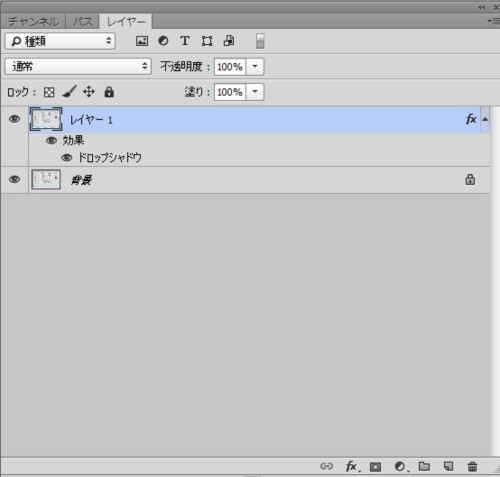Lock transparent pixels checkerboard icon
The image size is (500, 477).
click(49, 92)
